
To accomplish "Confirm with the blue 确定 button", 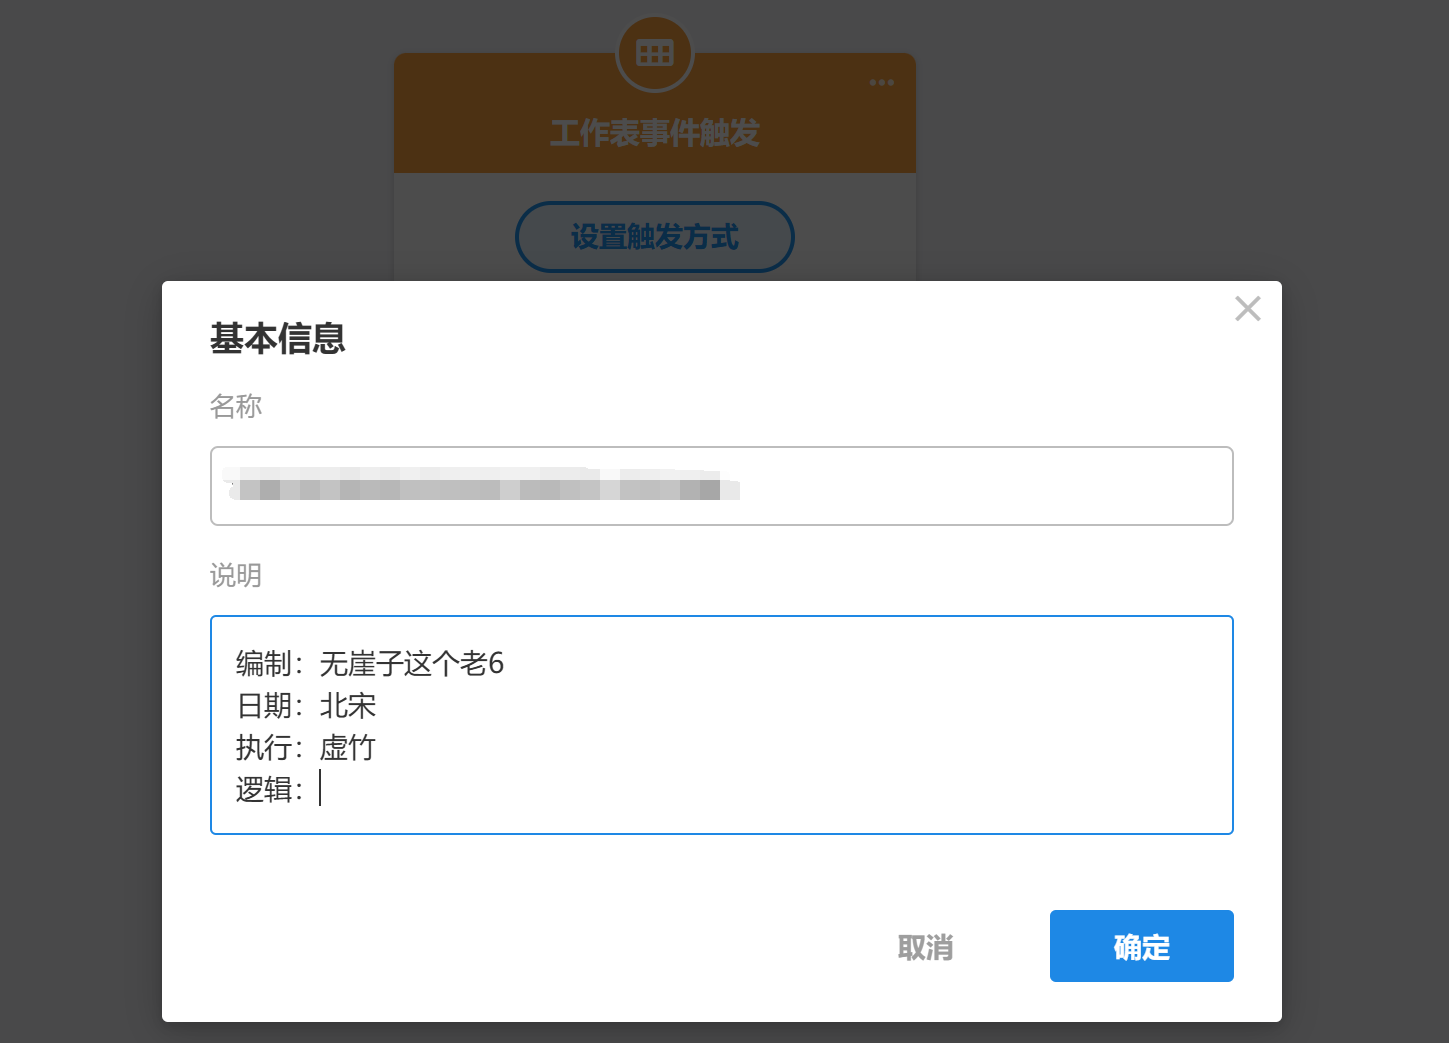I will click(x=1141, y=946).
